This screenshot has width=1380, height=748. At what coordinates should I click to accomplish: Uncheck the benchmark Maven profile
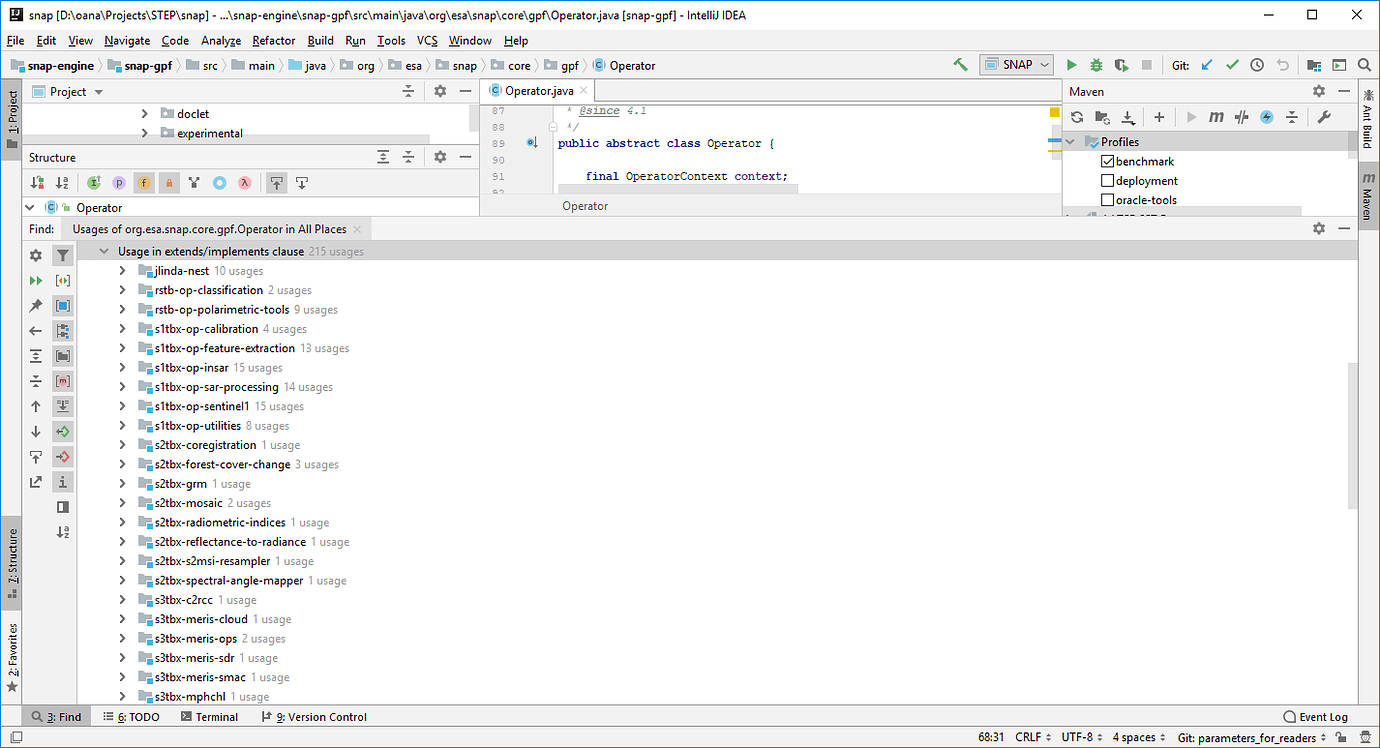pyautogui.click(x=1108, y=161)
